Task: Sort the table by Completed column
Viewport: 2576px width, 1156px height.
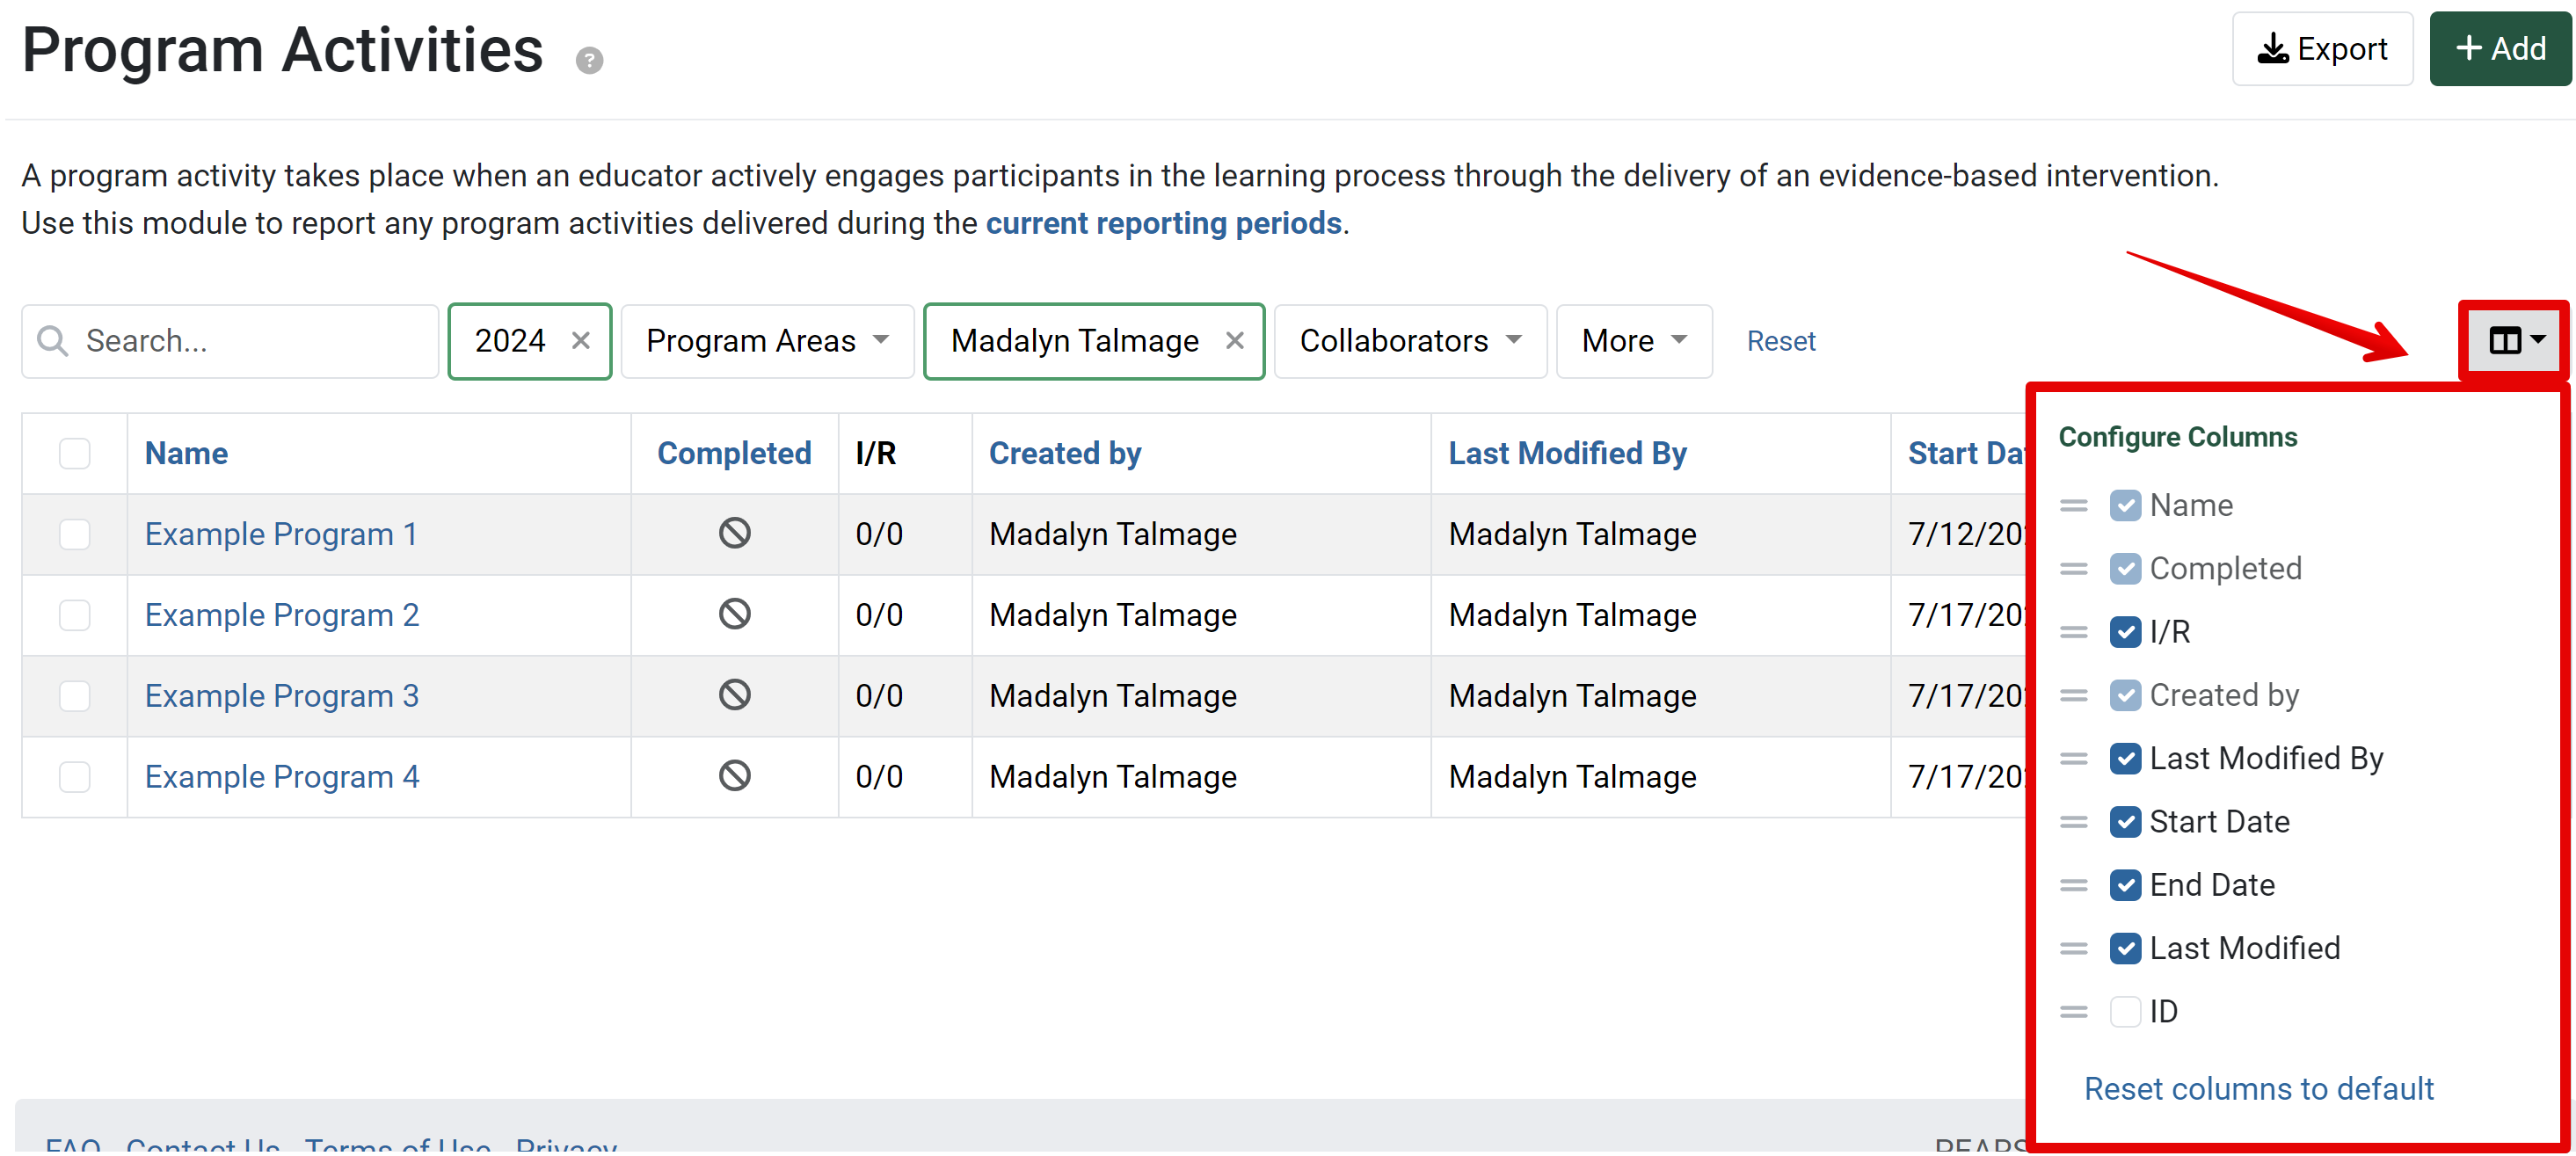Action: [734, 453]
